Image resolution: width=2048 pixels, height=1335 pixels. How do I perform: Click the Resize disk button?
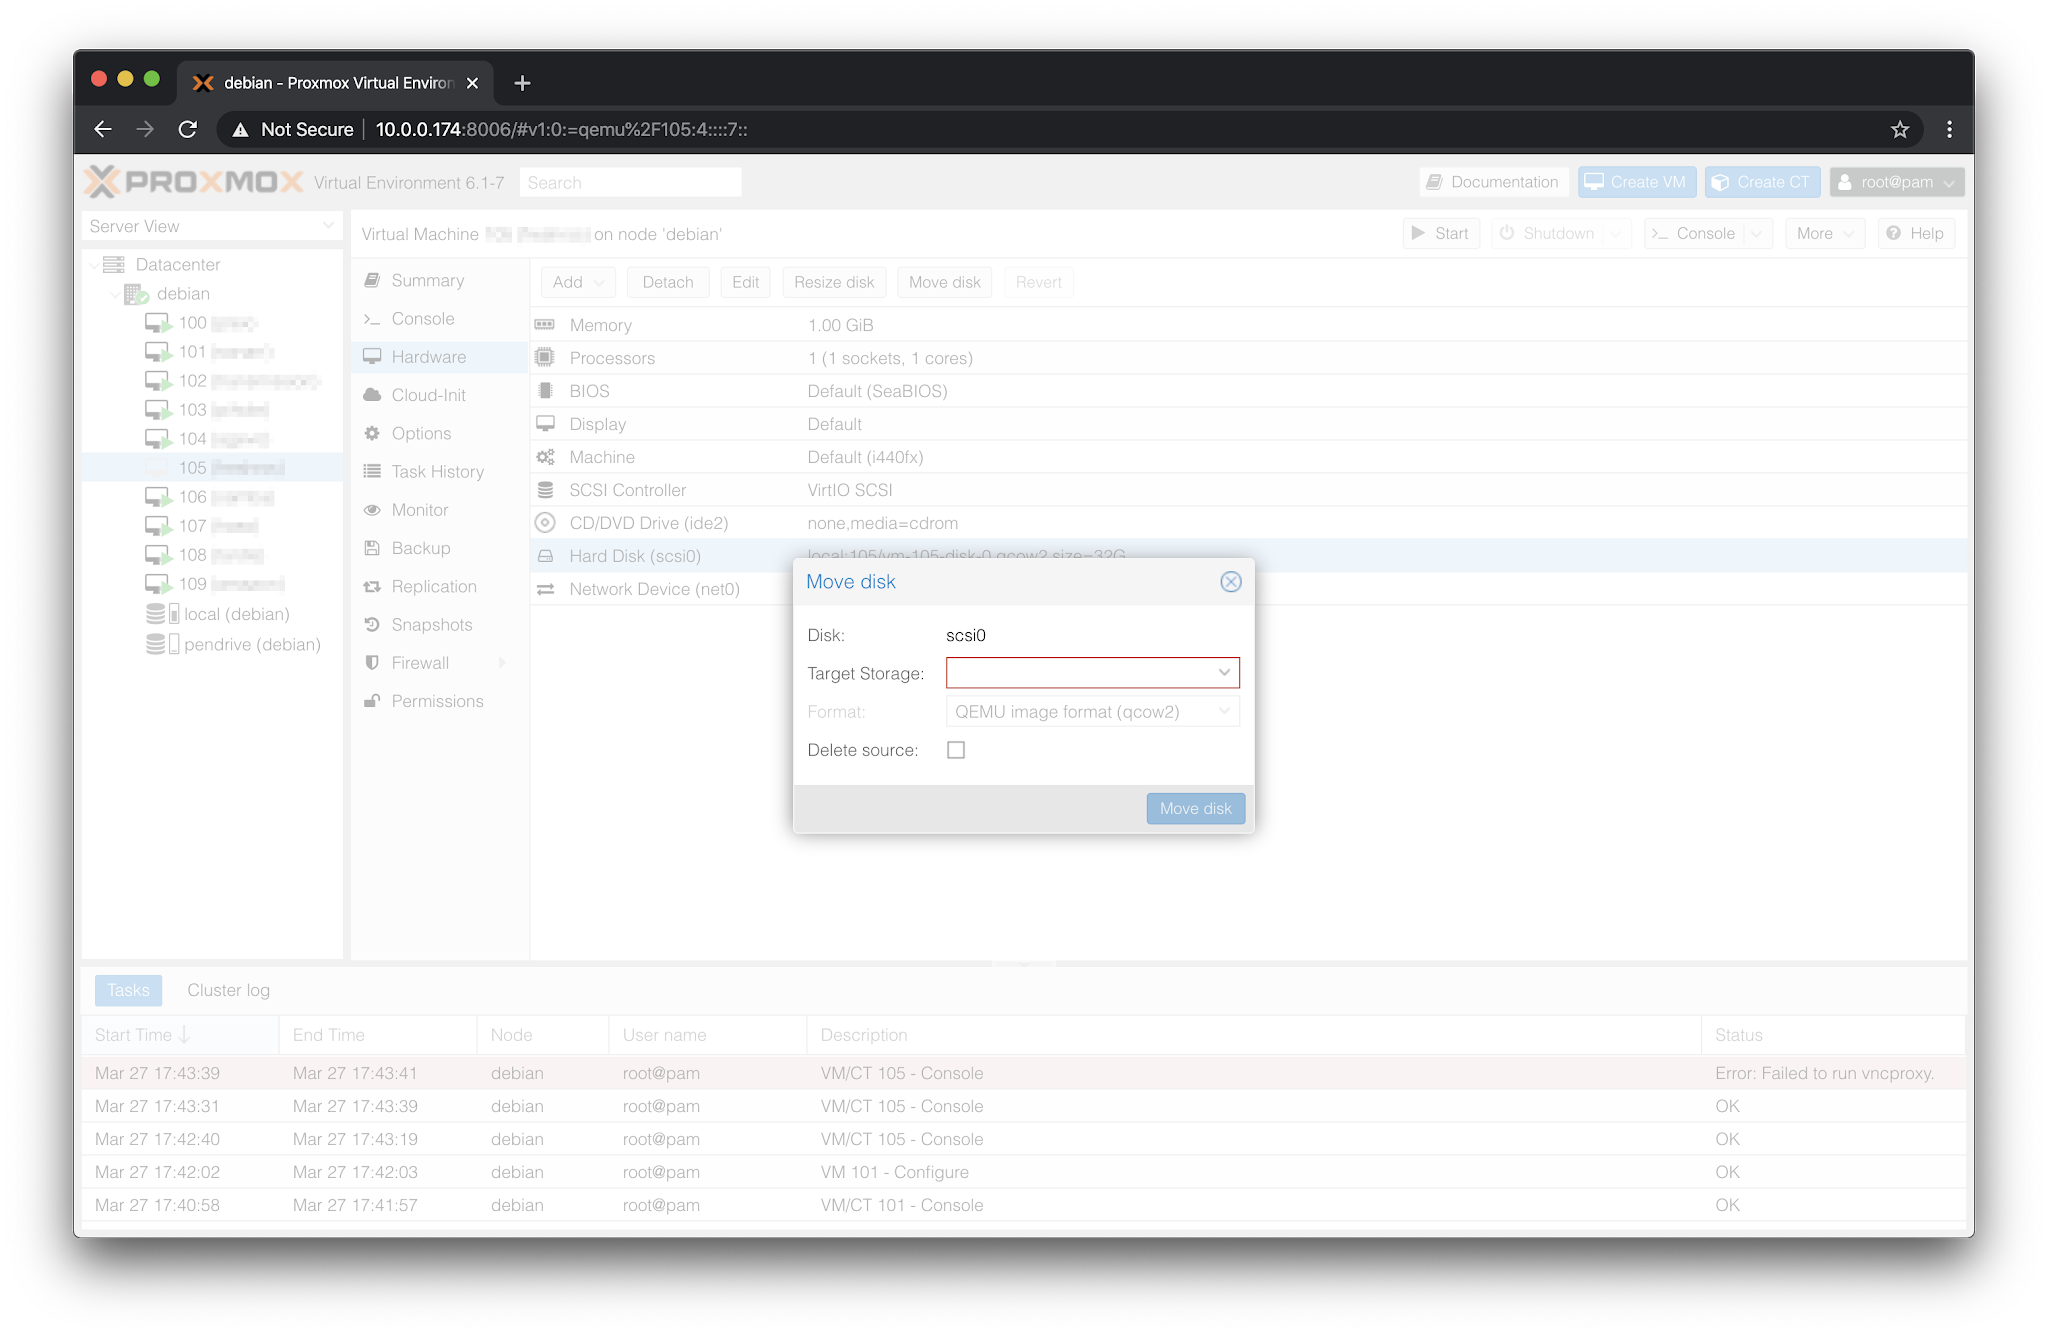pyautogui.click(x=834, y=282)
